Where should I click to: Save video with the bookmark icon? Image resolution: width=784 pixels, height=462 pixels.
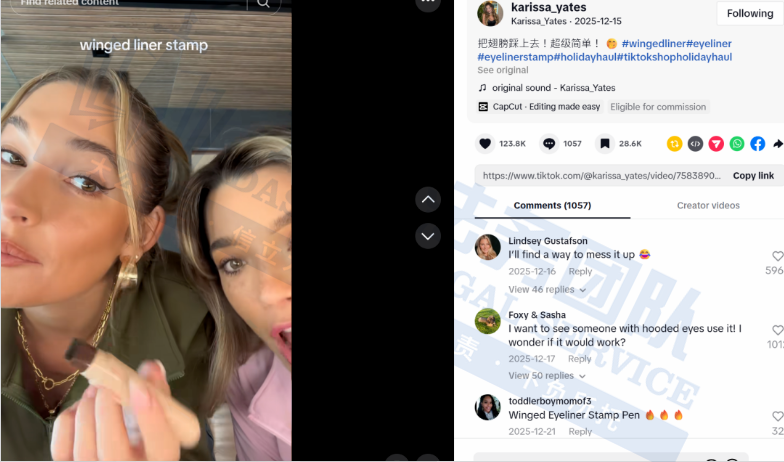point(604,144)
